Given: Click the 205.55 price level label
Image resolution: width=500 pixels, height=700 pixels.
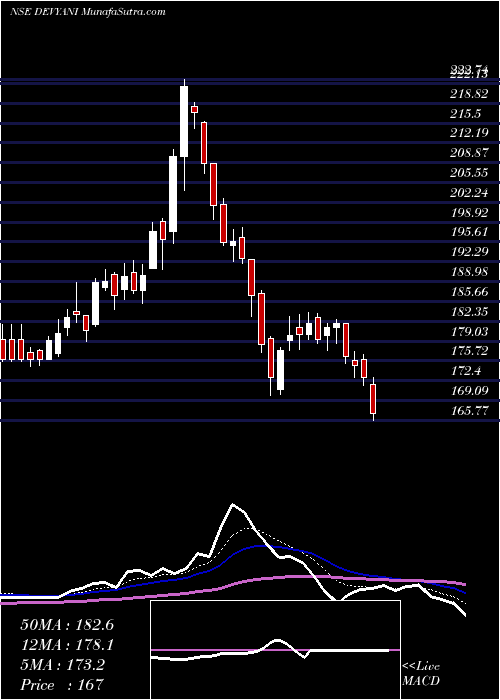Looking at the screenshot, I should [x=469, y=173].
